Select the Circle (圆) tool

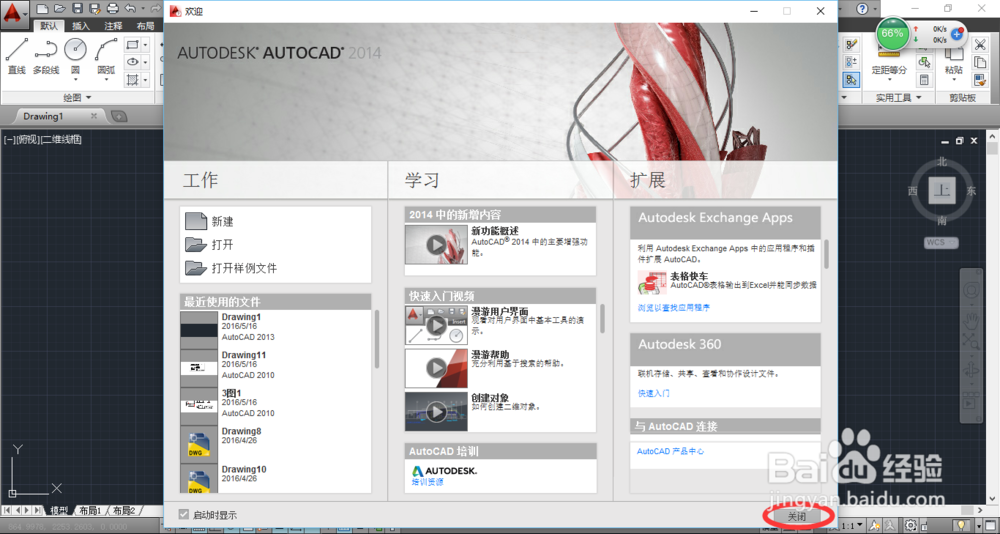click(75, 54)
